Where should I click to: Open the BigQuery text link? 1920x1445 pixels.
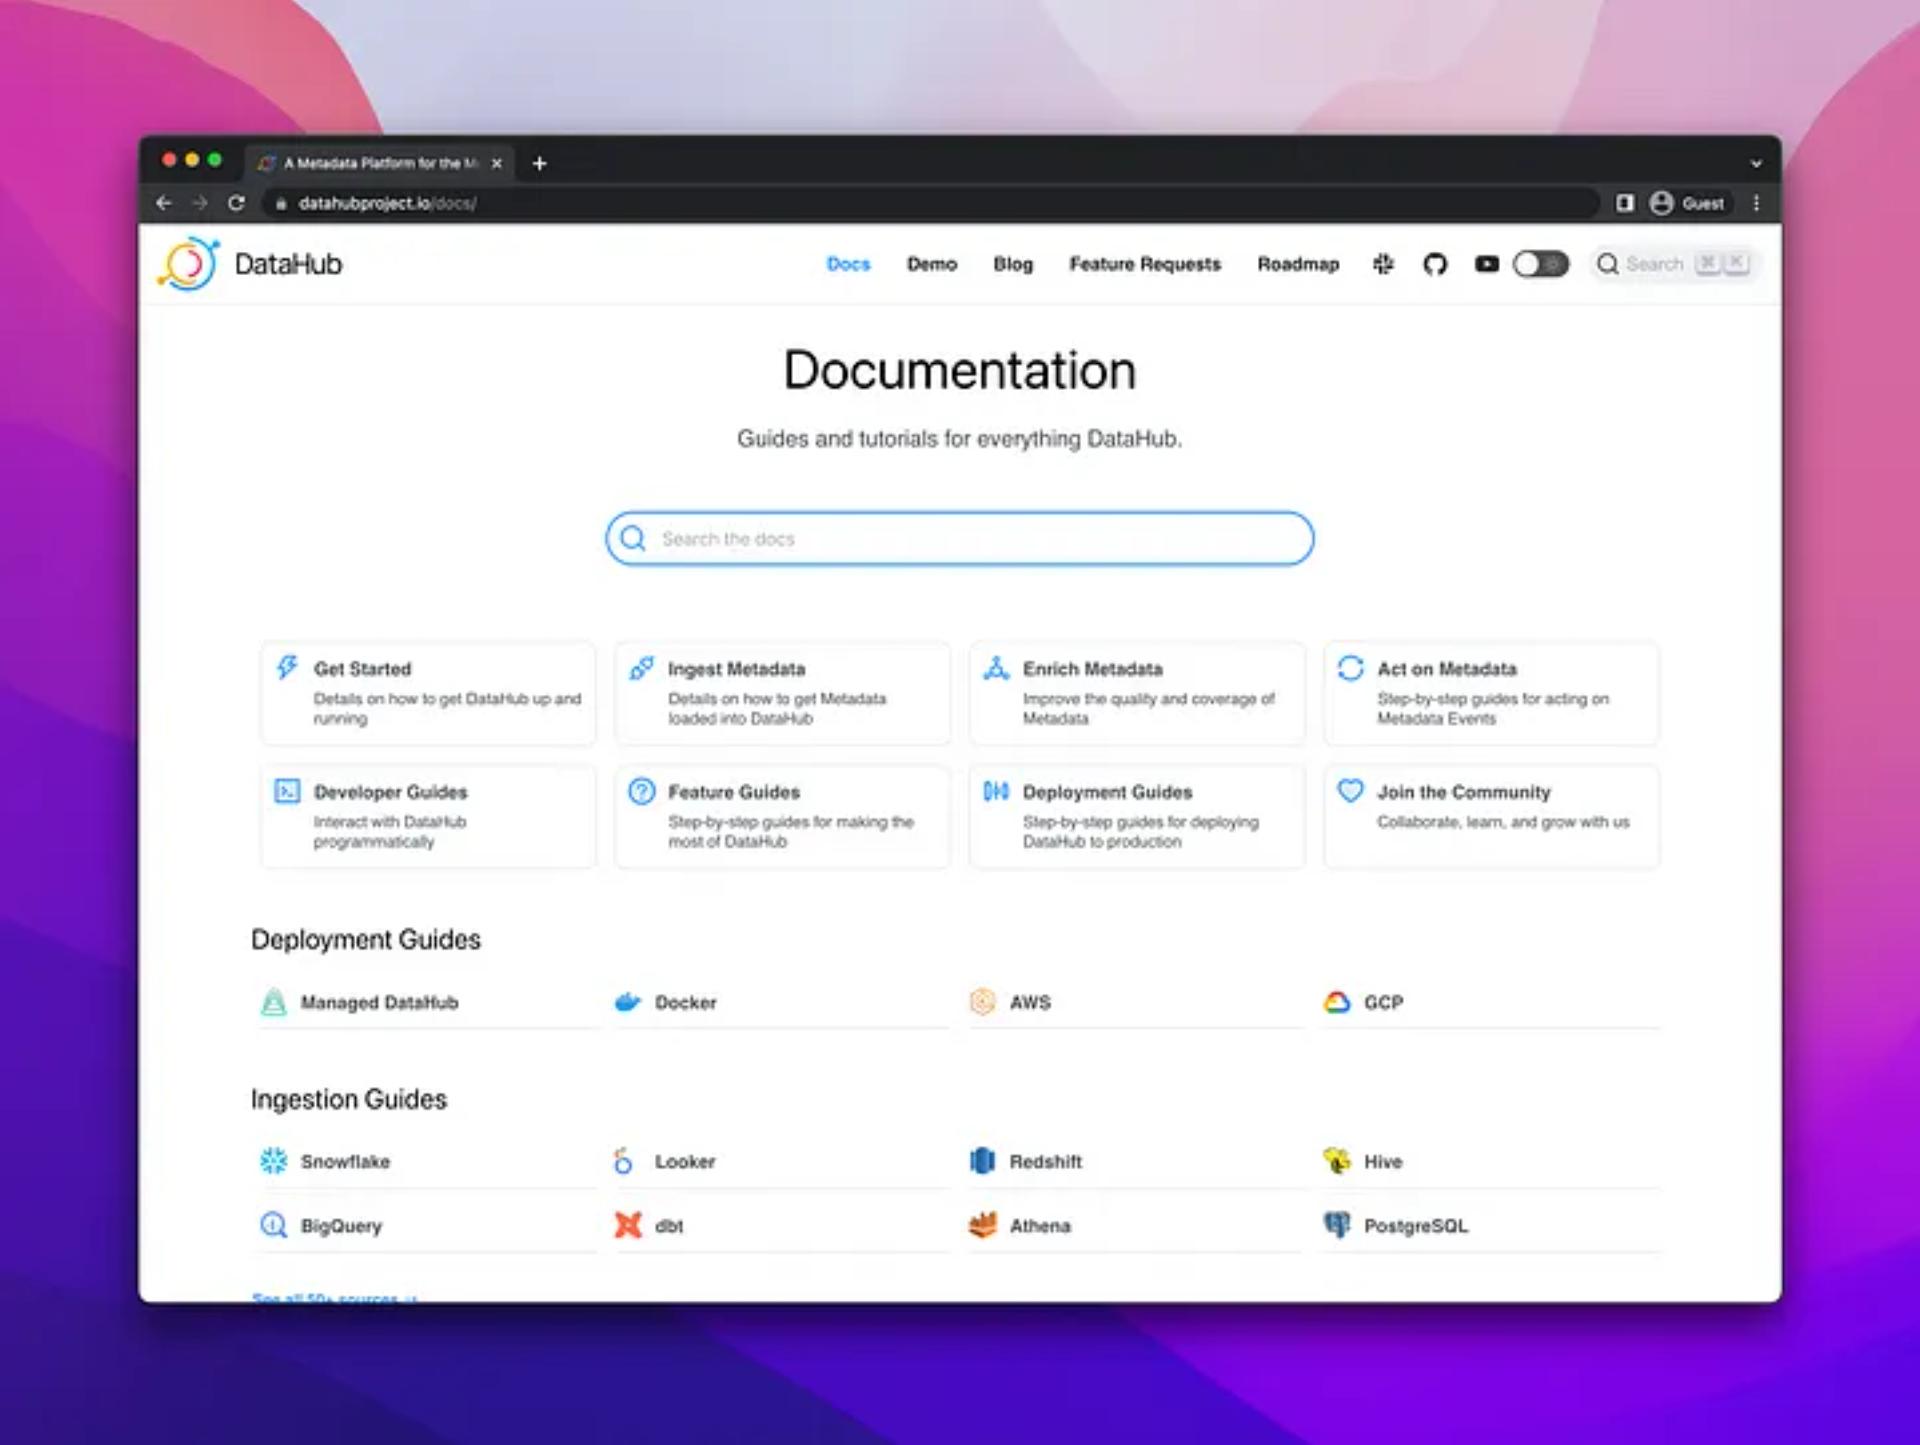[x=341, y=1226]
